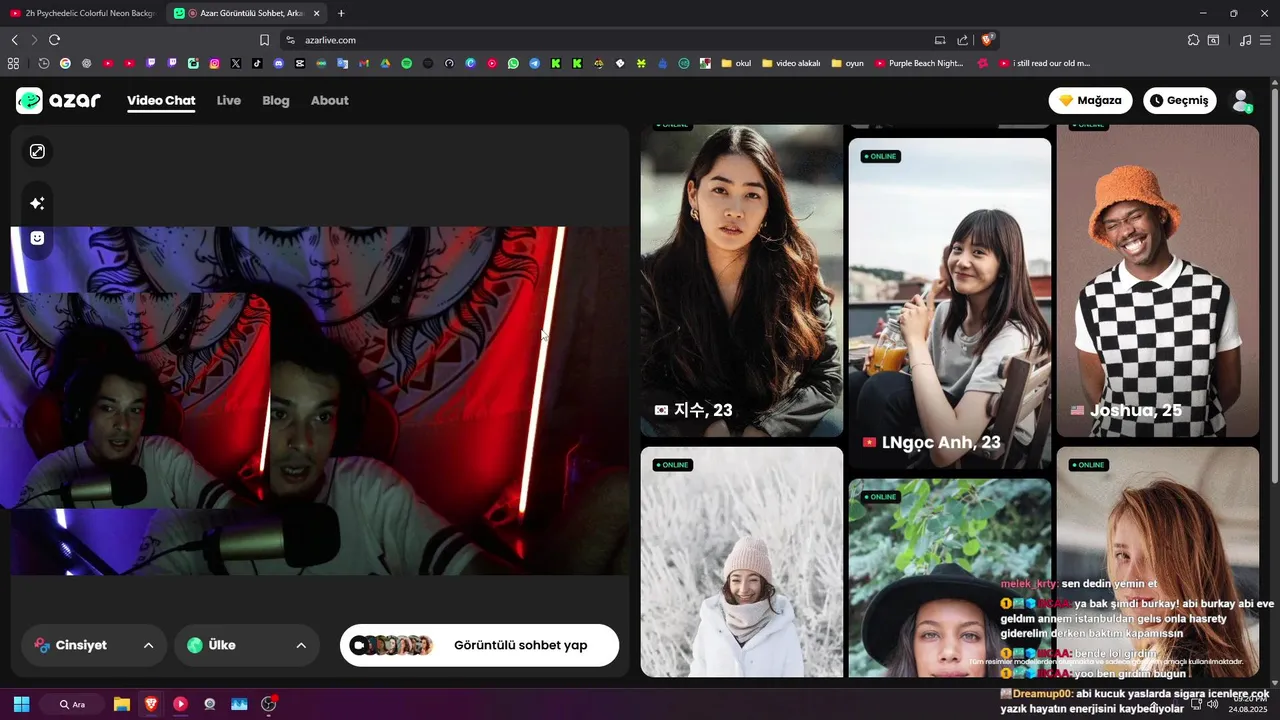The width and height of the screenshot is (1280, 720).
Task: Open a new browser tab
Action: click(341, 13)
